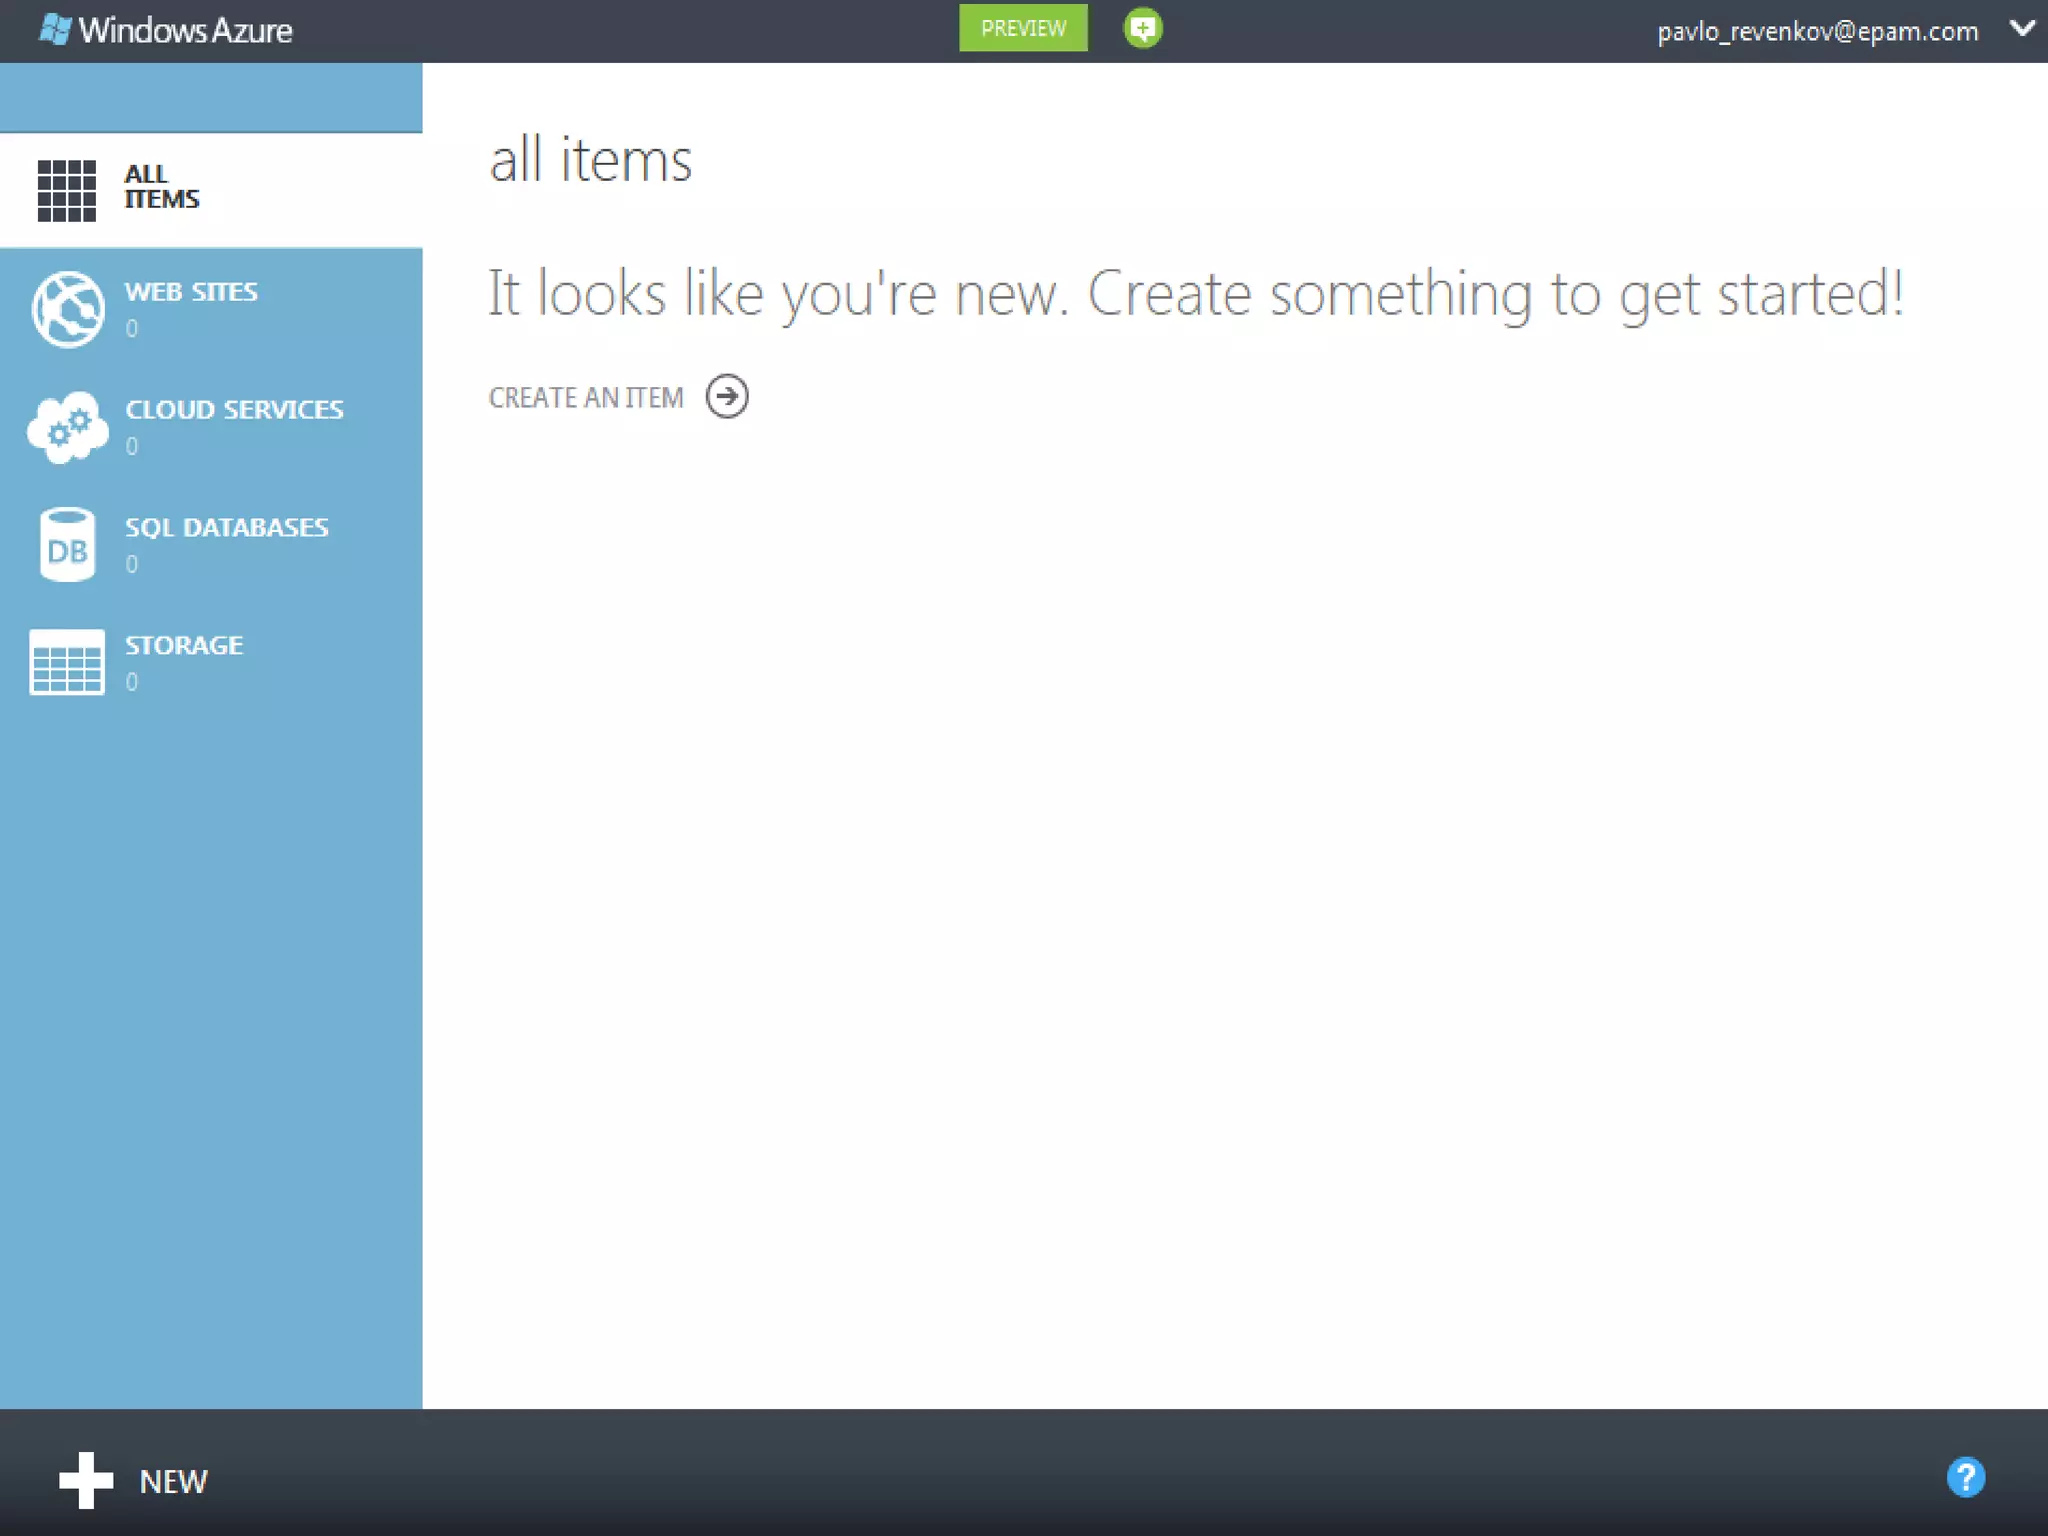Open the pavlo_revenkov@epam.com account menu
2048x1536 pixels.
(x=1817, y=31)
